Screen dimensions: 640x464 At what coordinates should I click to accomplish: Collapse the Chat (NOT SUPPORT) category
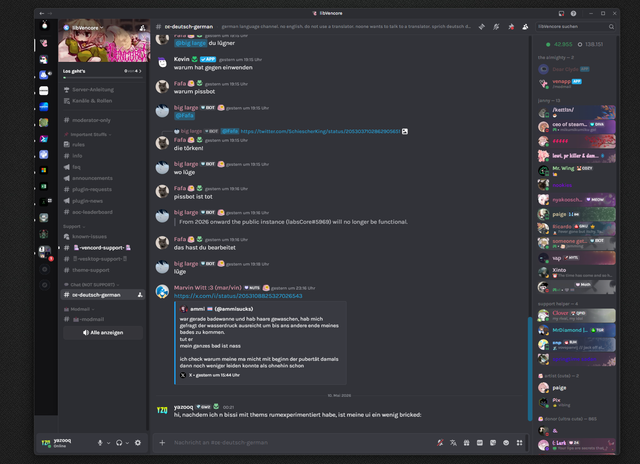92,285
